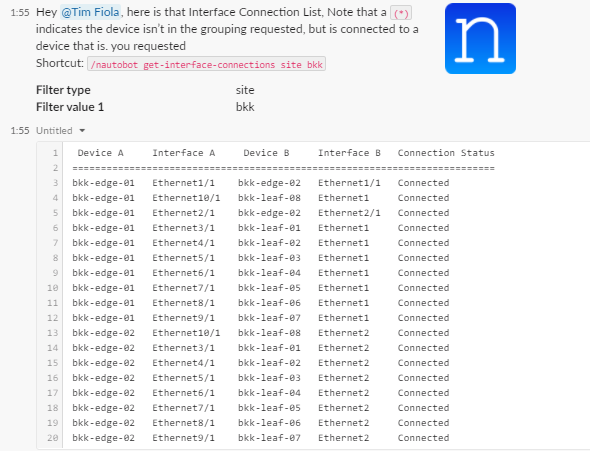Click the (*) inline code marker

coord(401,13)
